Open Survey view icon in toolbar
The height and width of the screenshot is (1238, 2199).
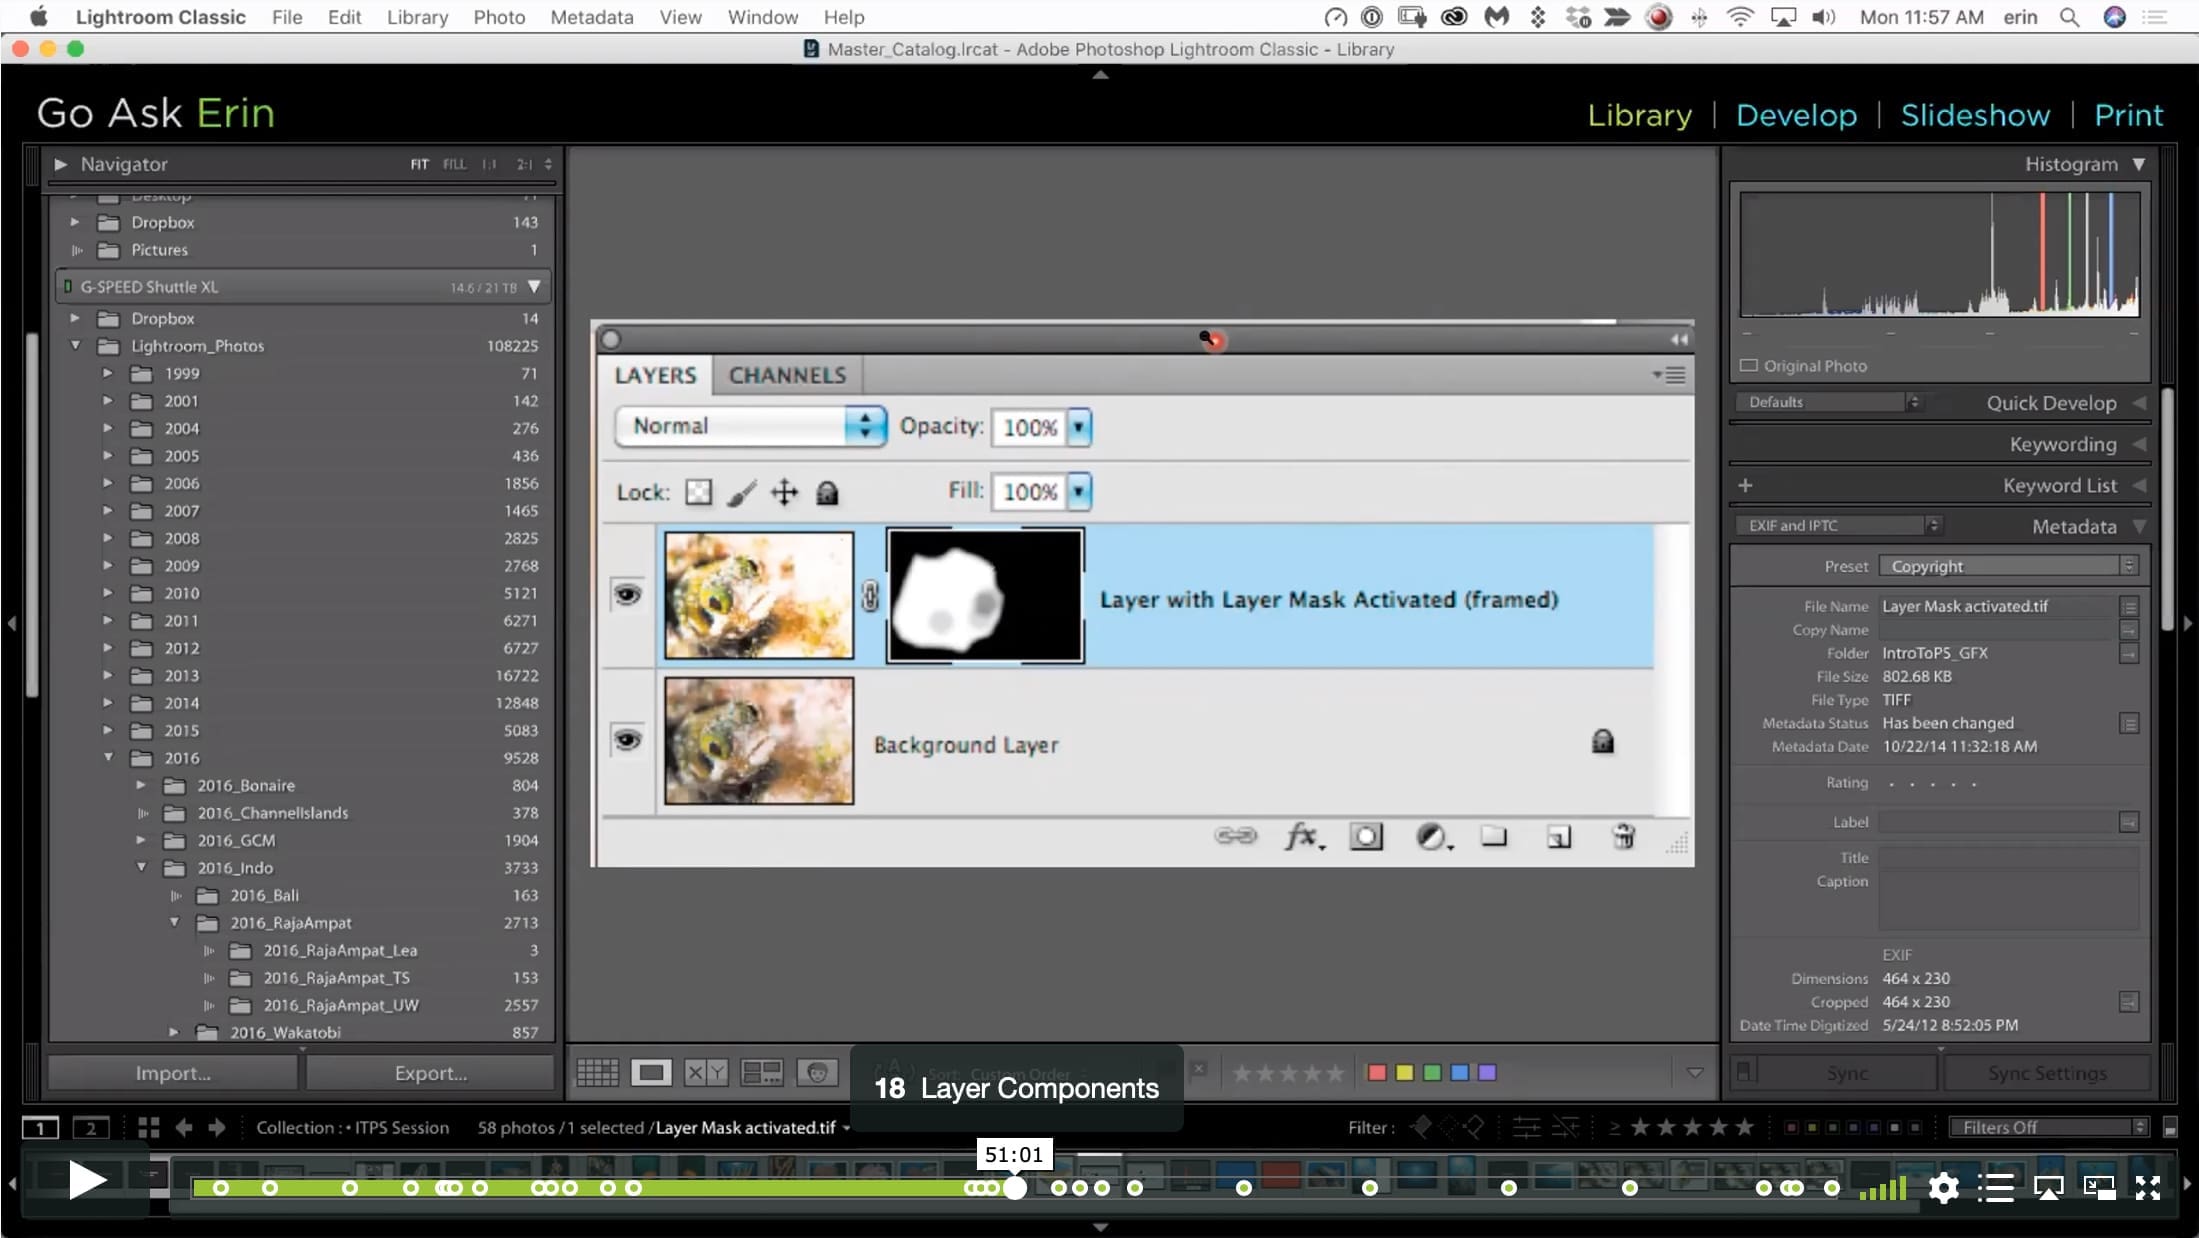click(761, 1073)
